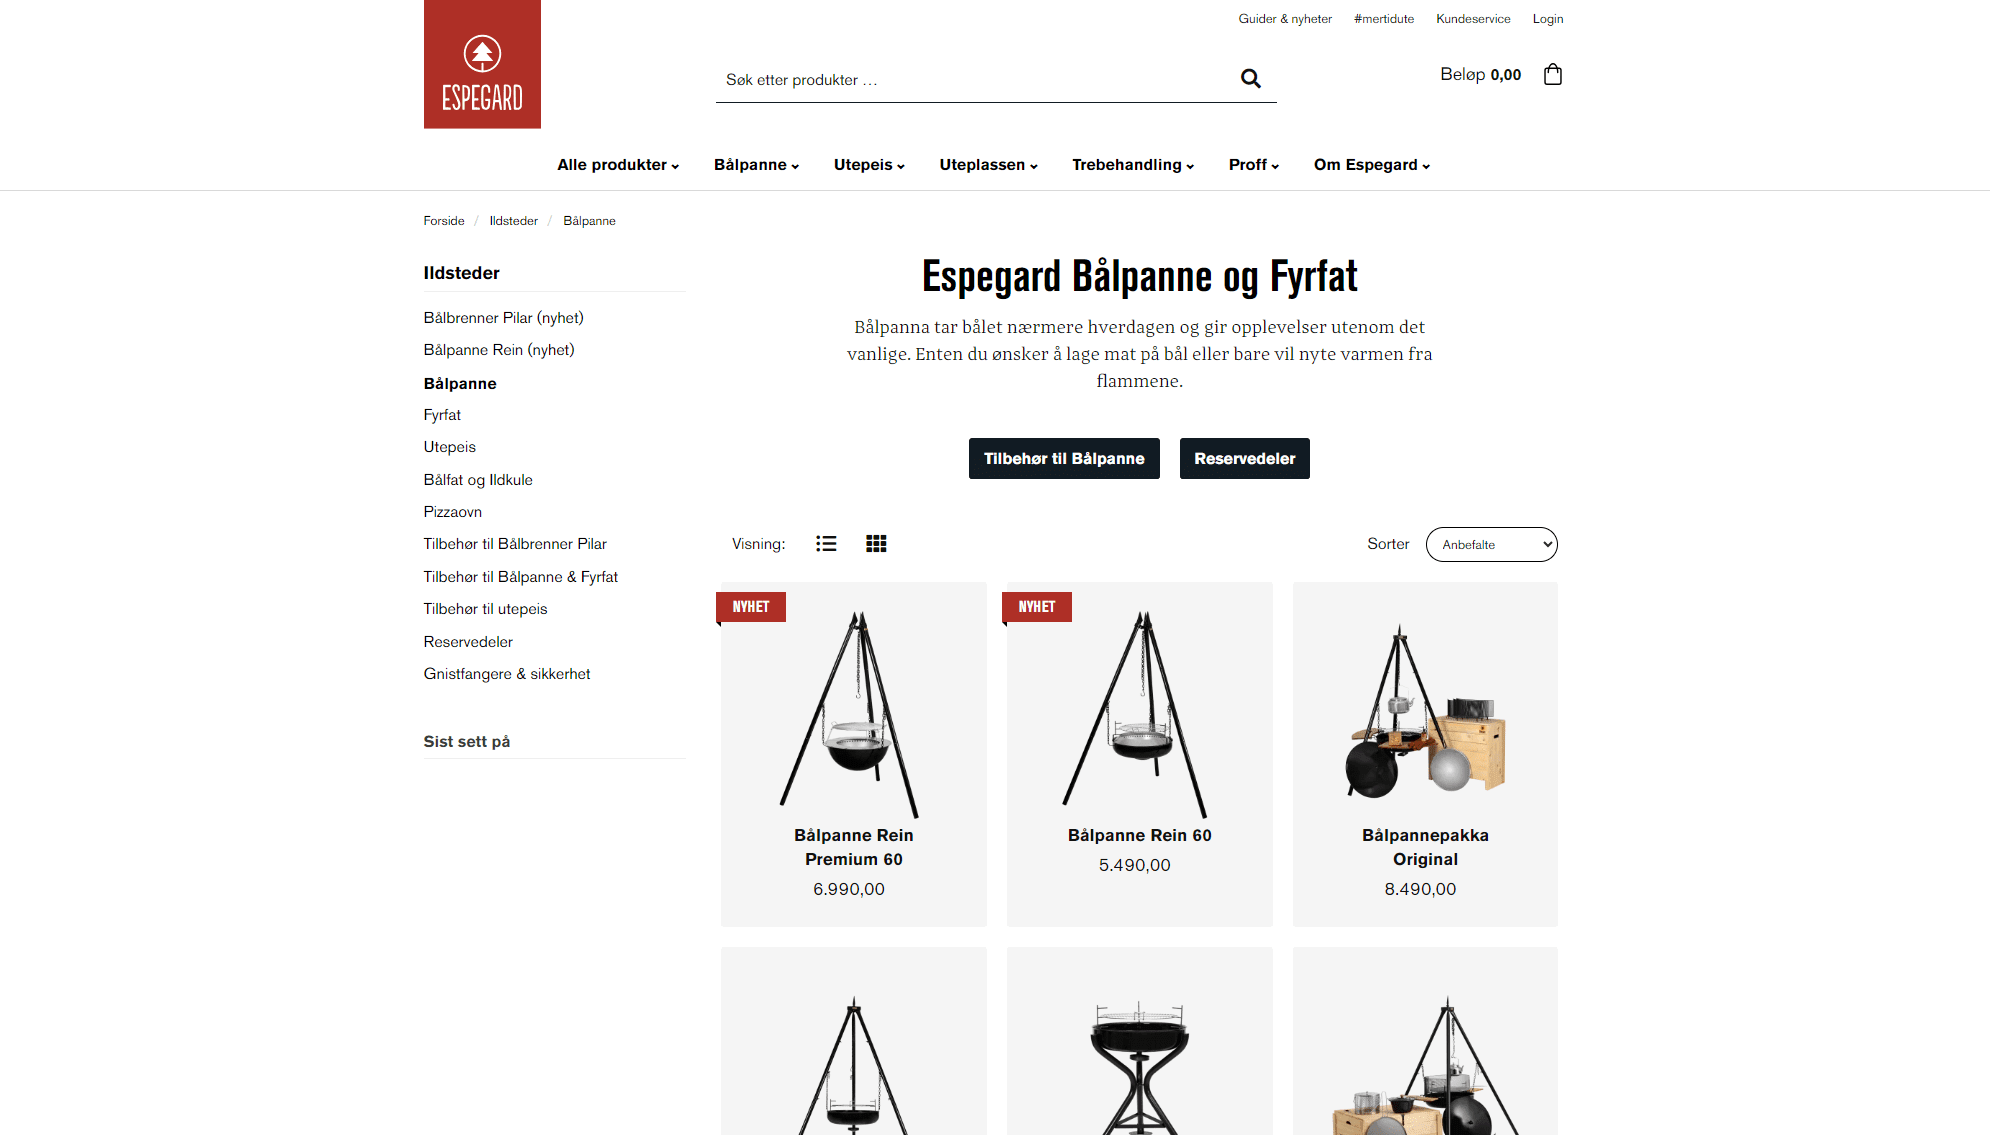Click the Reservedeler button
Image resolution: width=1990 pixels, height=1135 pixels.
tap(1244, 459)
